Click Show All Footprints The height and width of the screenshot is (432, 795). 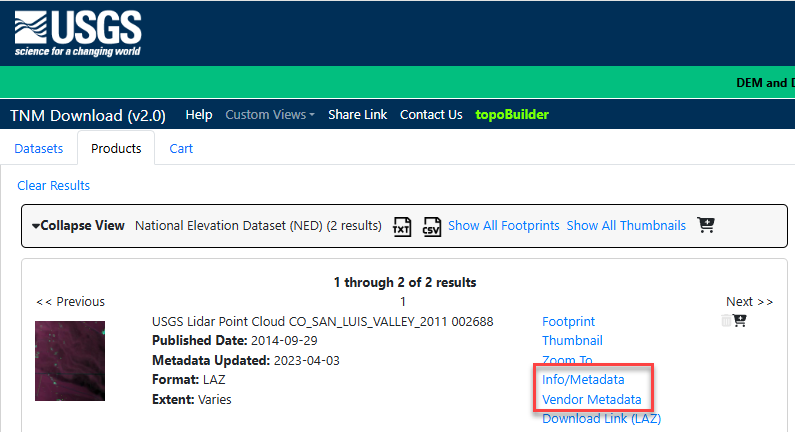pyautogui.click(x=503, y=226)
